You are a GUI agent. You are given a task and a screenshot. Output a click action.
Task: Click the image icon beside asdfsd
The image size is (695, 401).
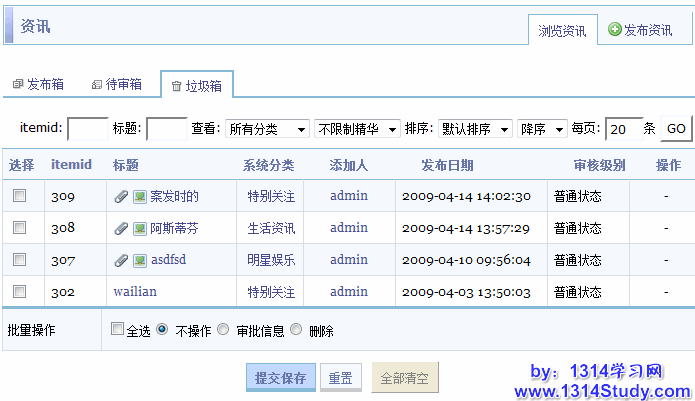(x=140, y=261)
